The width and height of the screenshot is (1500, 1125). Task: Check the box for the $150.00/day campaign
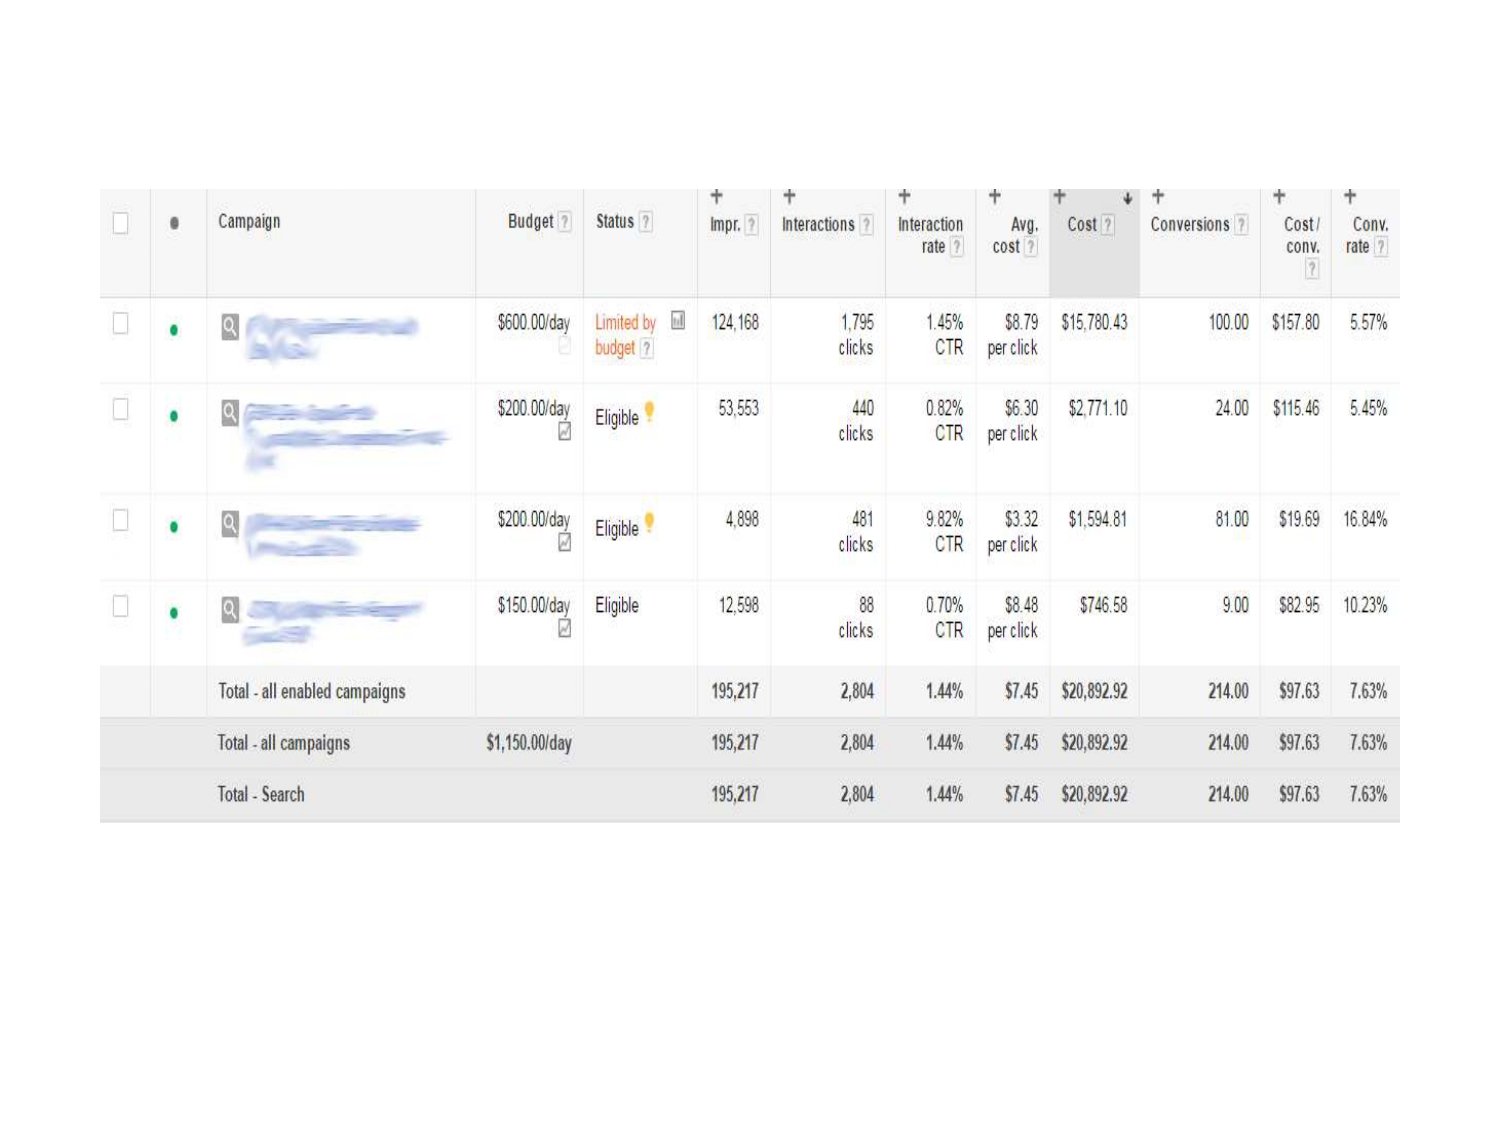click(120, 606)
